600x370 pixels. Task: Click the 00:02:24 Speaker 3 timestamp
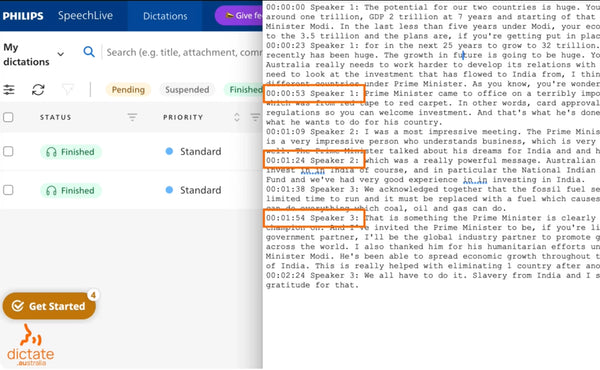[x=313, y=275]
